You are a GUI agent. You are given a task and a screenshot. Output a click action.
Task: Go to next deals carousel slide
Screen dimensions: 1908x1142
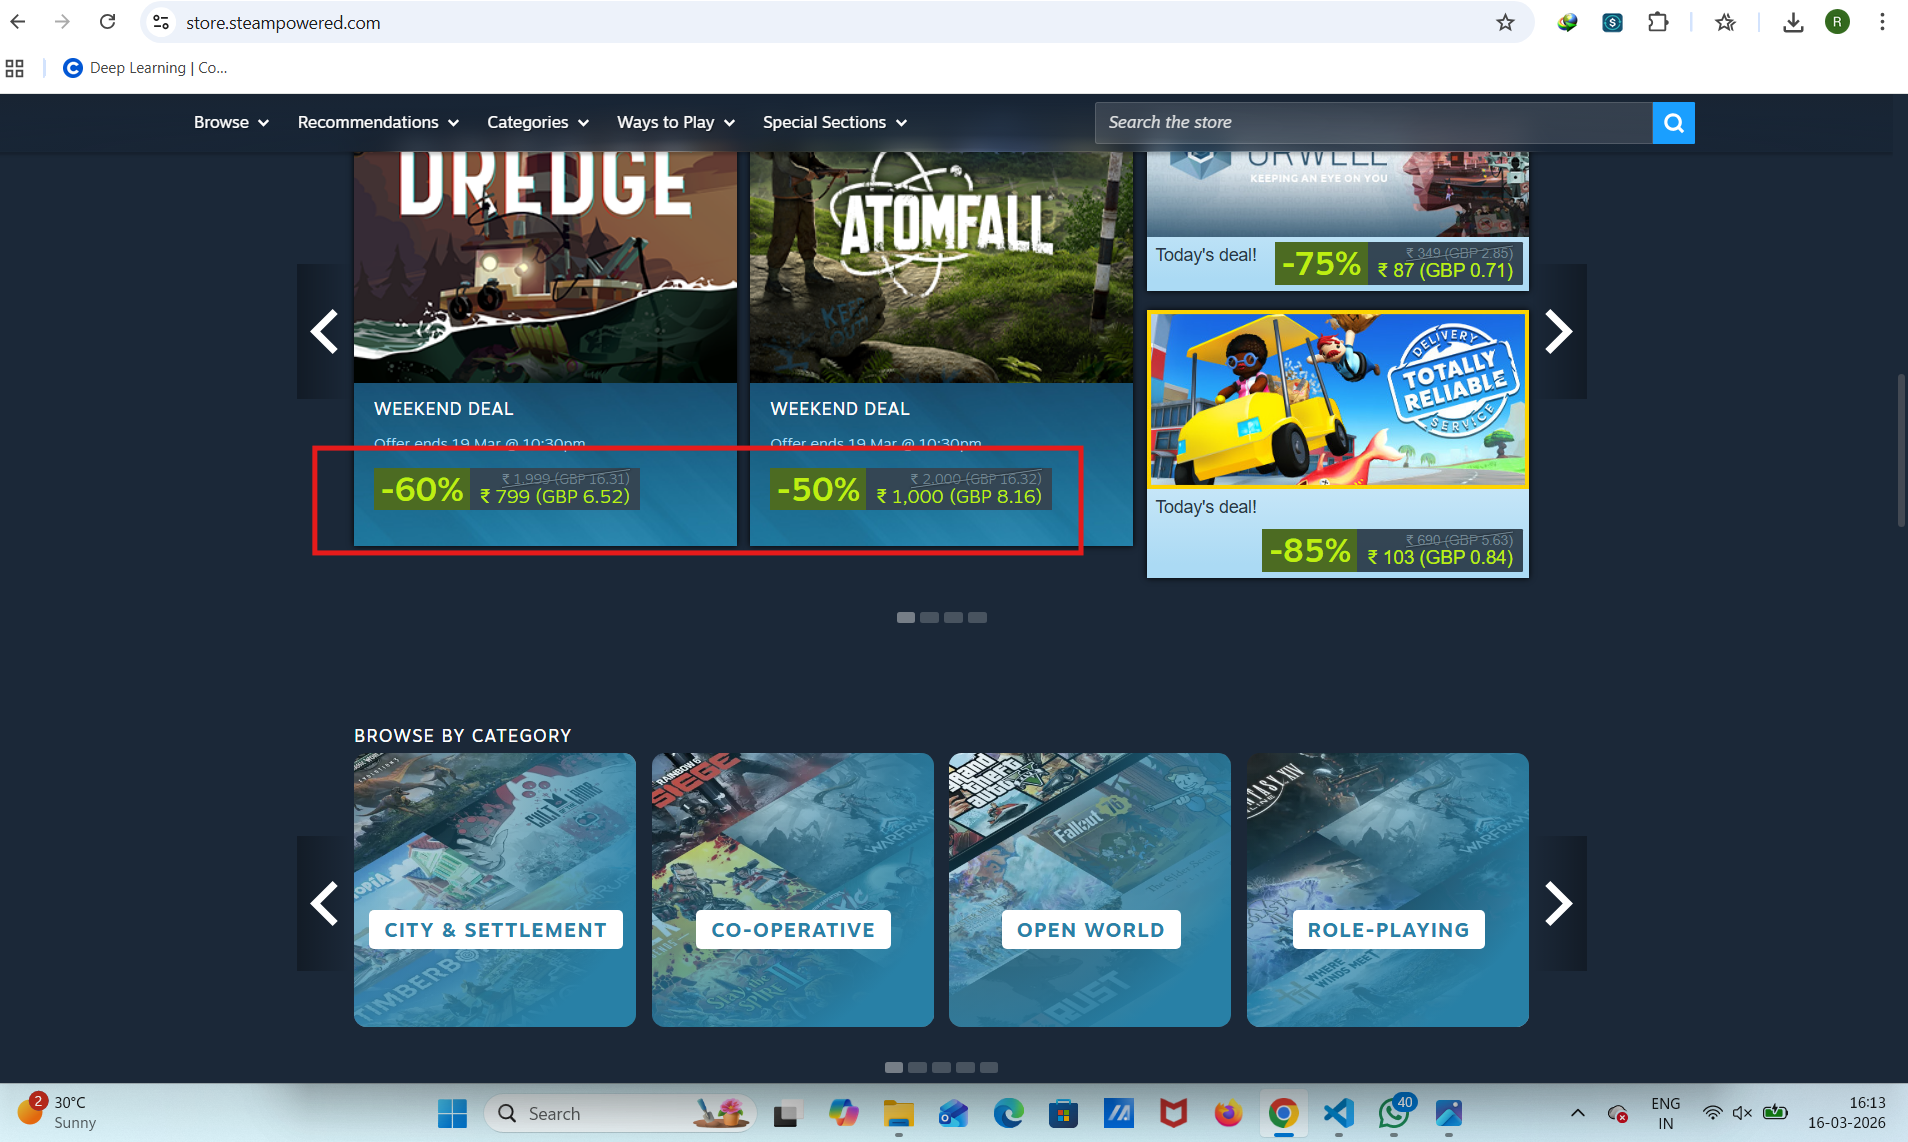1559,331
